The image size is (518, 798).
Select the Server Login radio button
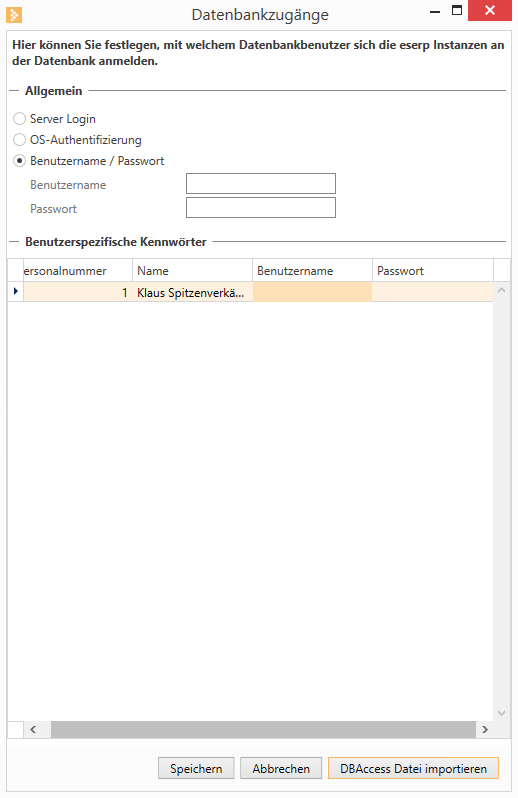pyautogui.click(x=19, y=119)
